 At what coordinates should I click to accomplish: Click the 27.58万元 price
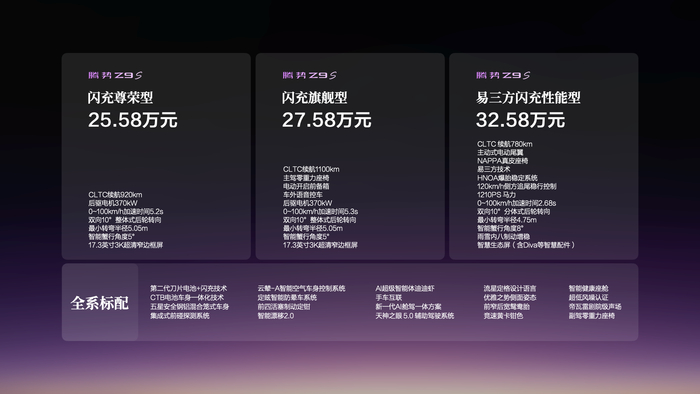point(326,120)
